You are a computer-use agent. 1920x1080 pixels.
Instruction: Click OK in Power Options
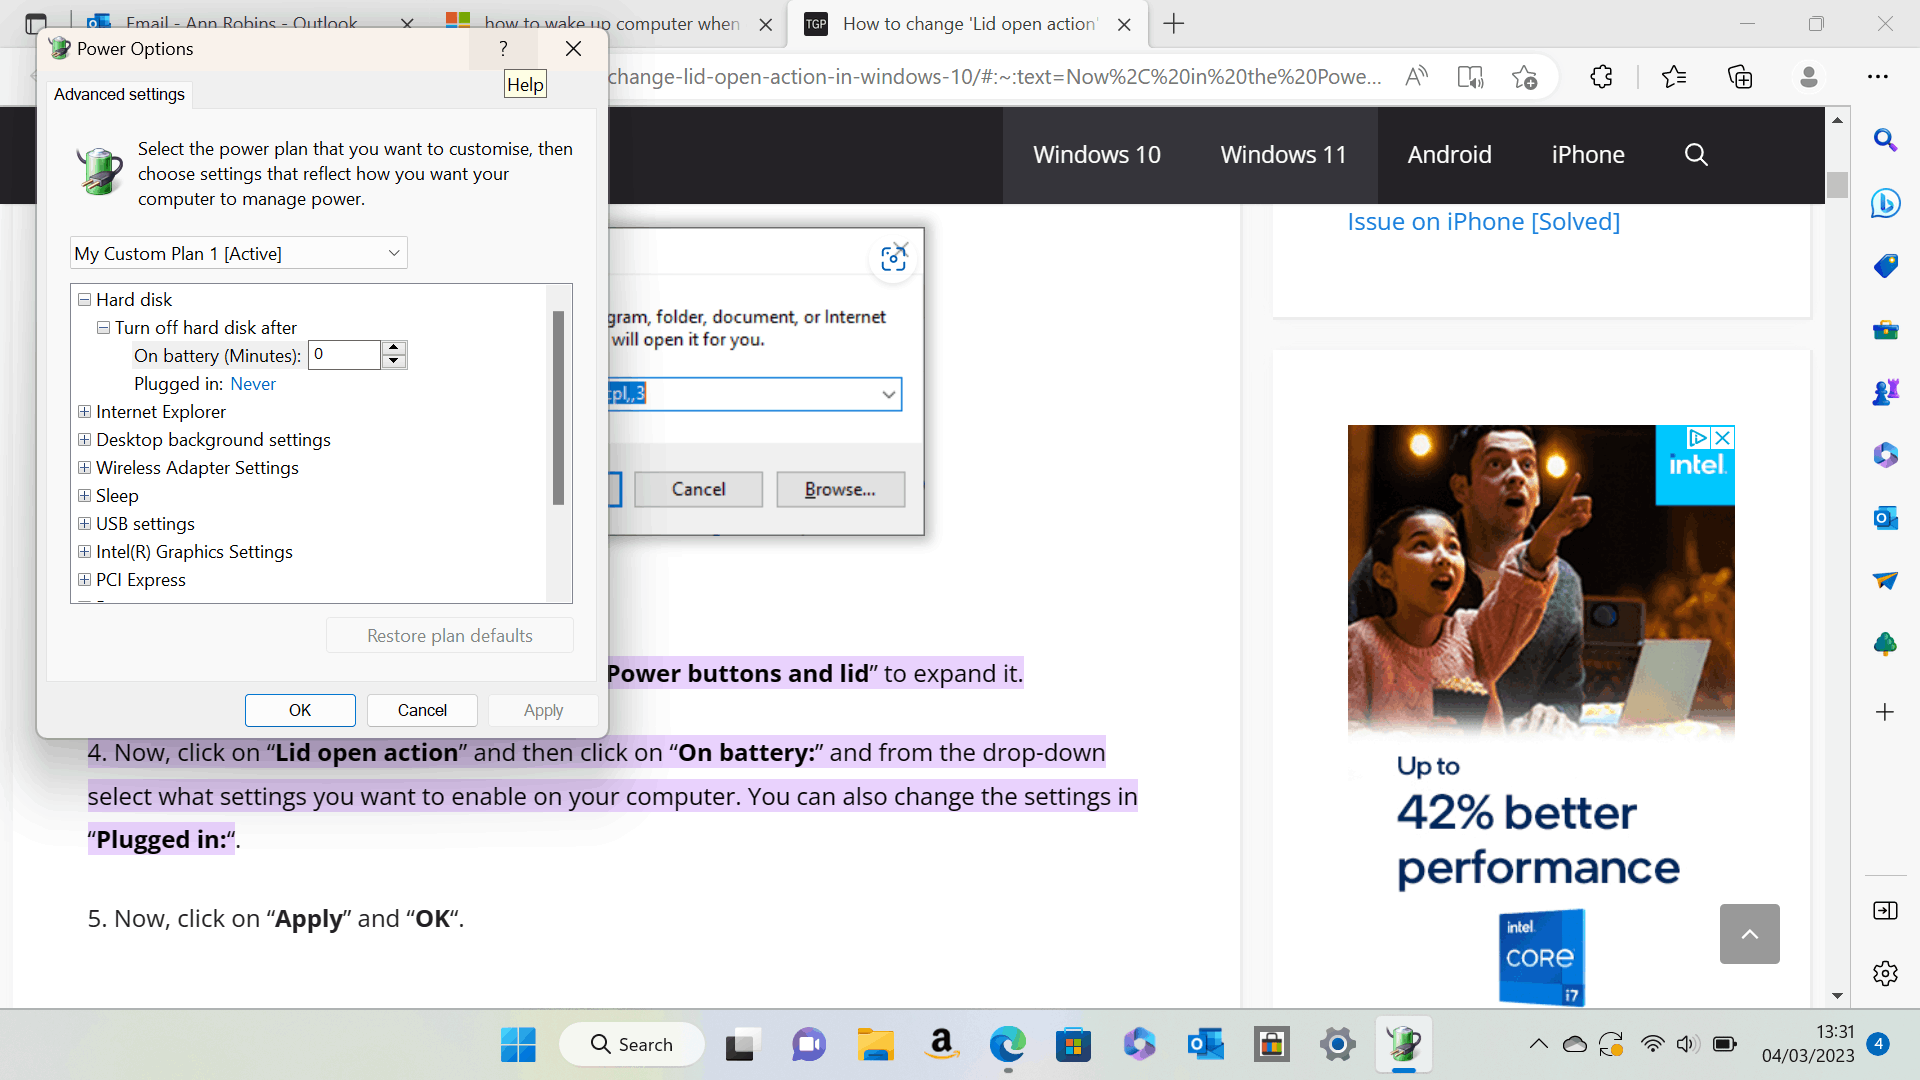click(300, 710)
